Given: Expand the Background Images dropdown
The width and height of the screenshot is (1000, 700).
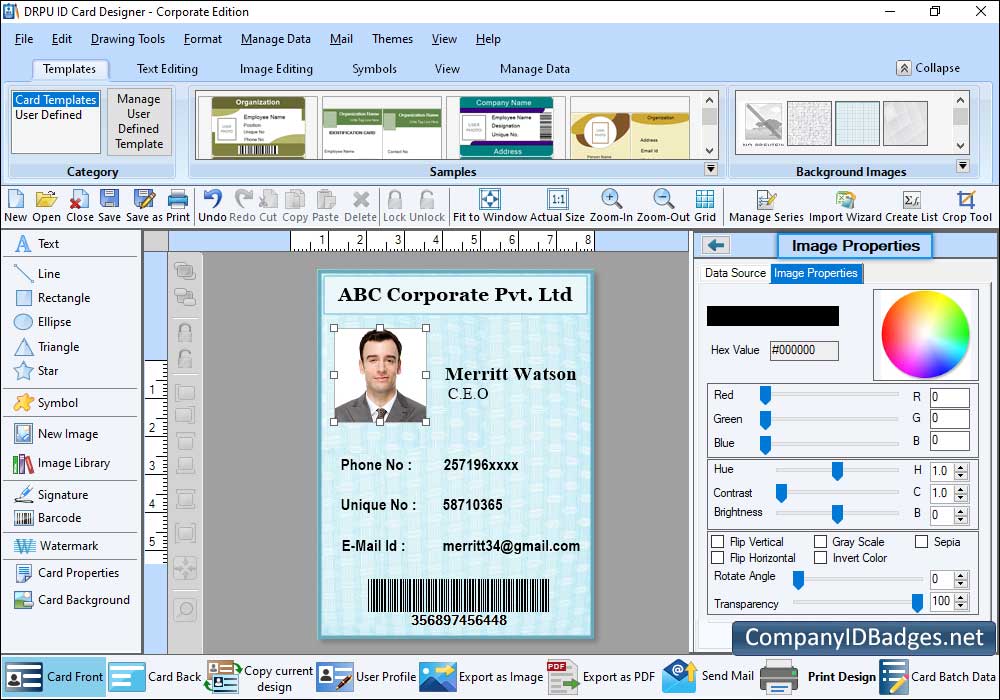Looking at the screenshot, I should 963,166.
